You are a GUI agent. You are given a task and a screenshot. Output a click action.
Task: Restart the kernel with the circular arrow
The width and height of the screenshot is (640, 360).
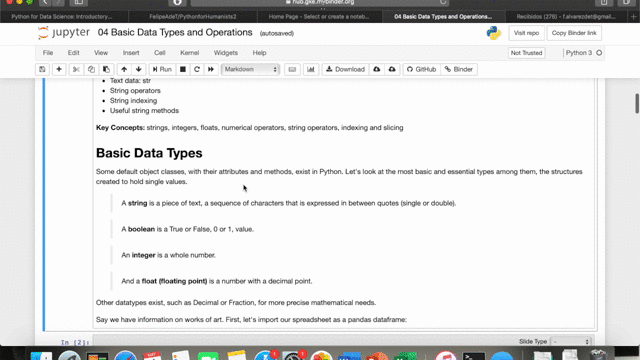click(197, 69)
